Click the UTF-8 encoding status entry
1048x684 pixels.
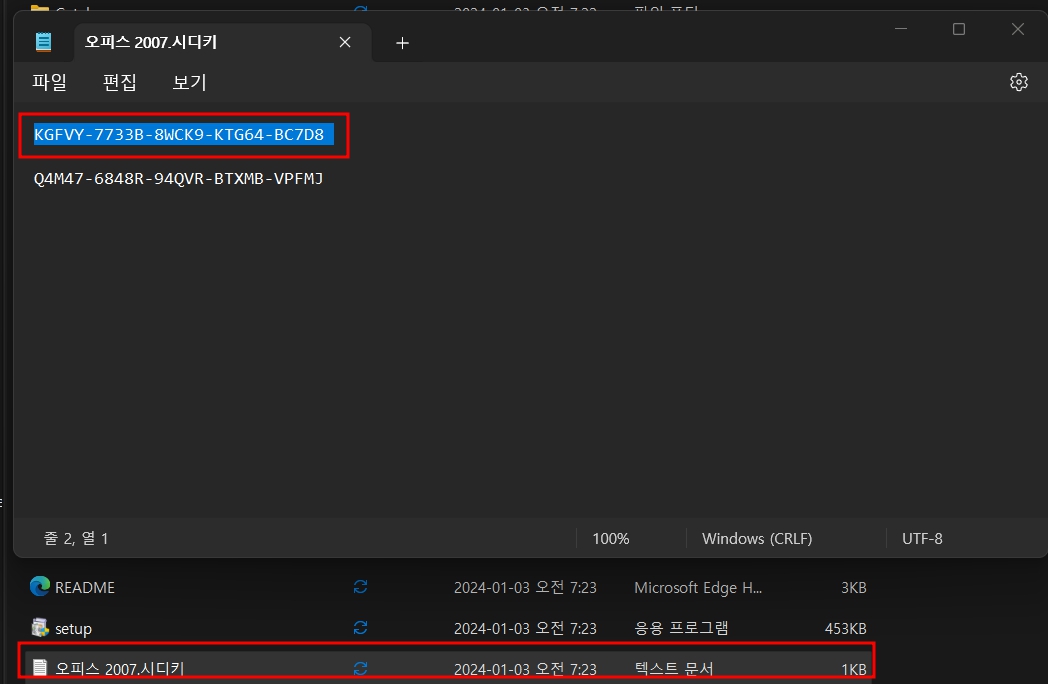922,539
